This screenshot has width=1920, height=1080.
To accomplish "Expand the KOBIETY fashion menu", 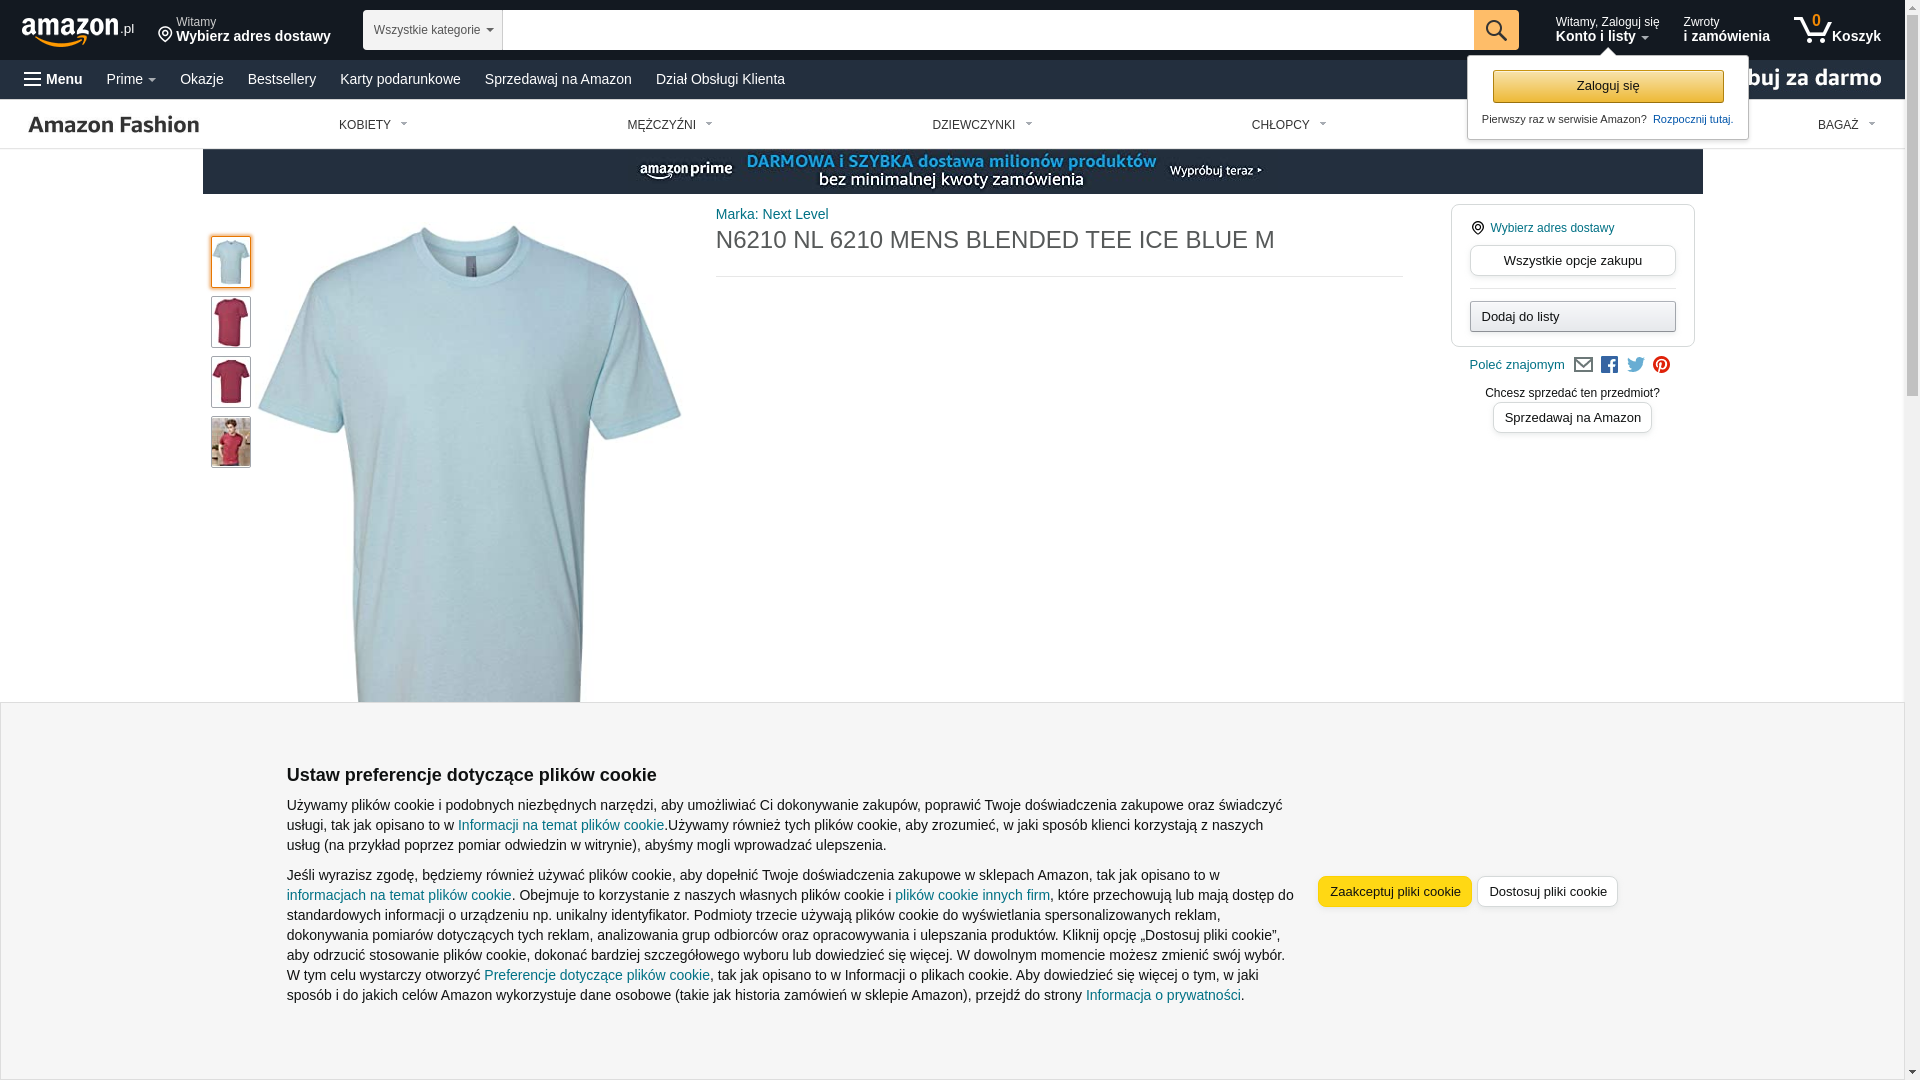I will (373, 125).
